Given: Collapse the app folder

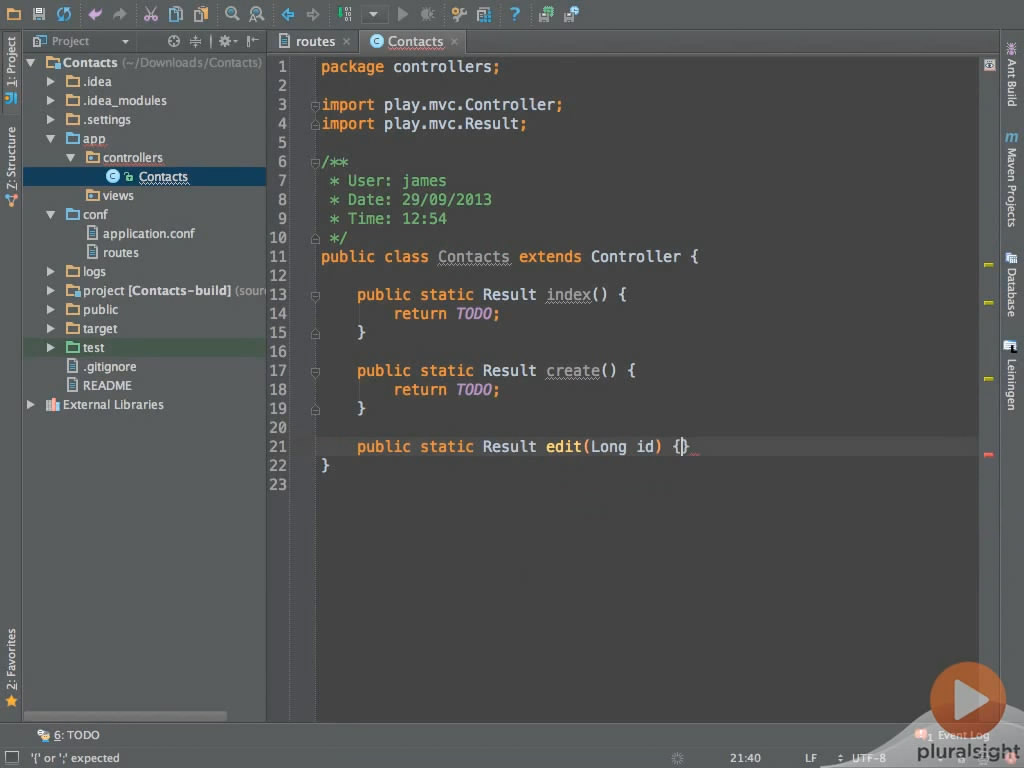Looking at the screenshot, I should coord(50,138).
